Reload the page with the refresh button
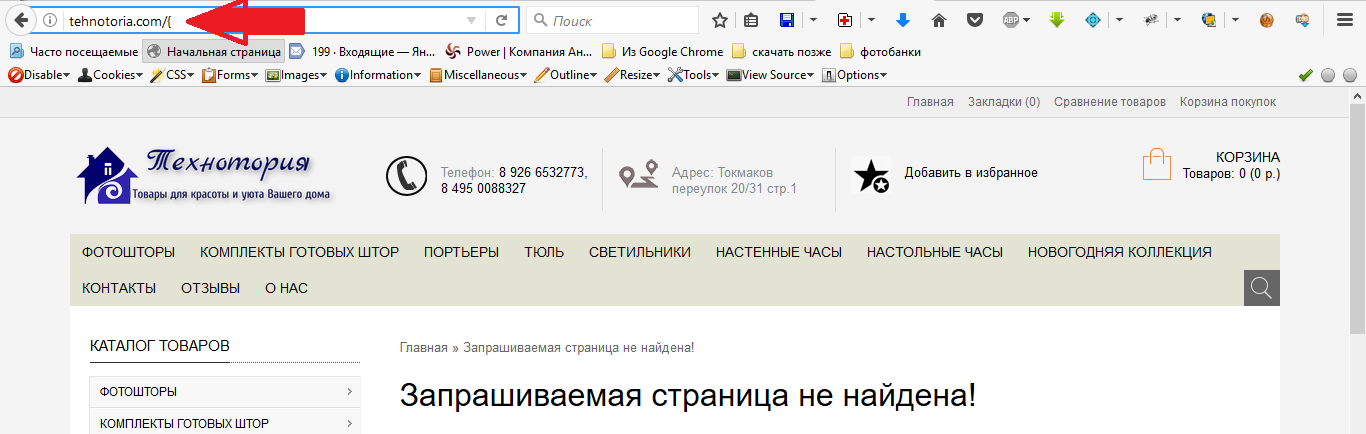The width and height of the screenshot is (1366, 434). (502, 20)
